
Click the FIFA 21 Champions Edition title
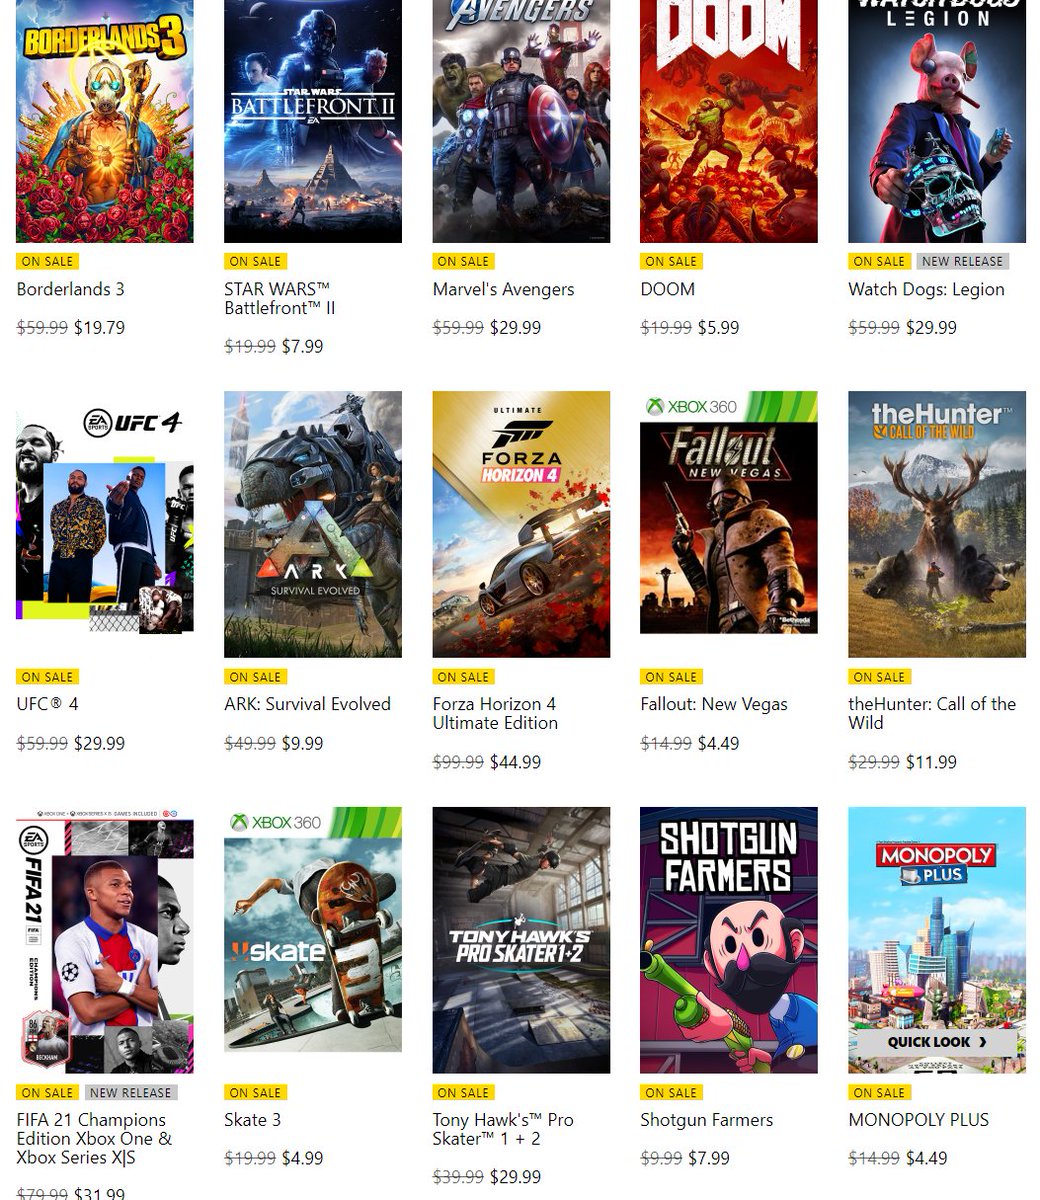[94, 1139]
